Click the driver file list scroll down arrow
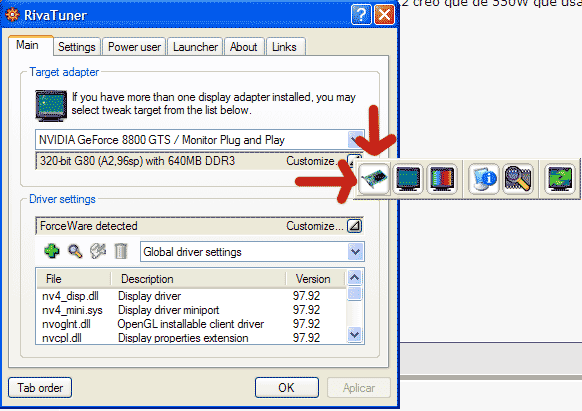This screenshot has width=582, height=411. click(x=355, y=335)
